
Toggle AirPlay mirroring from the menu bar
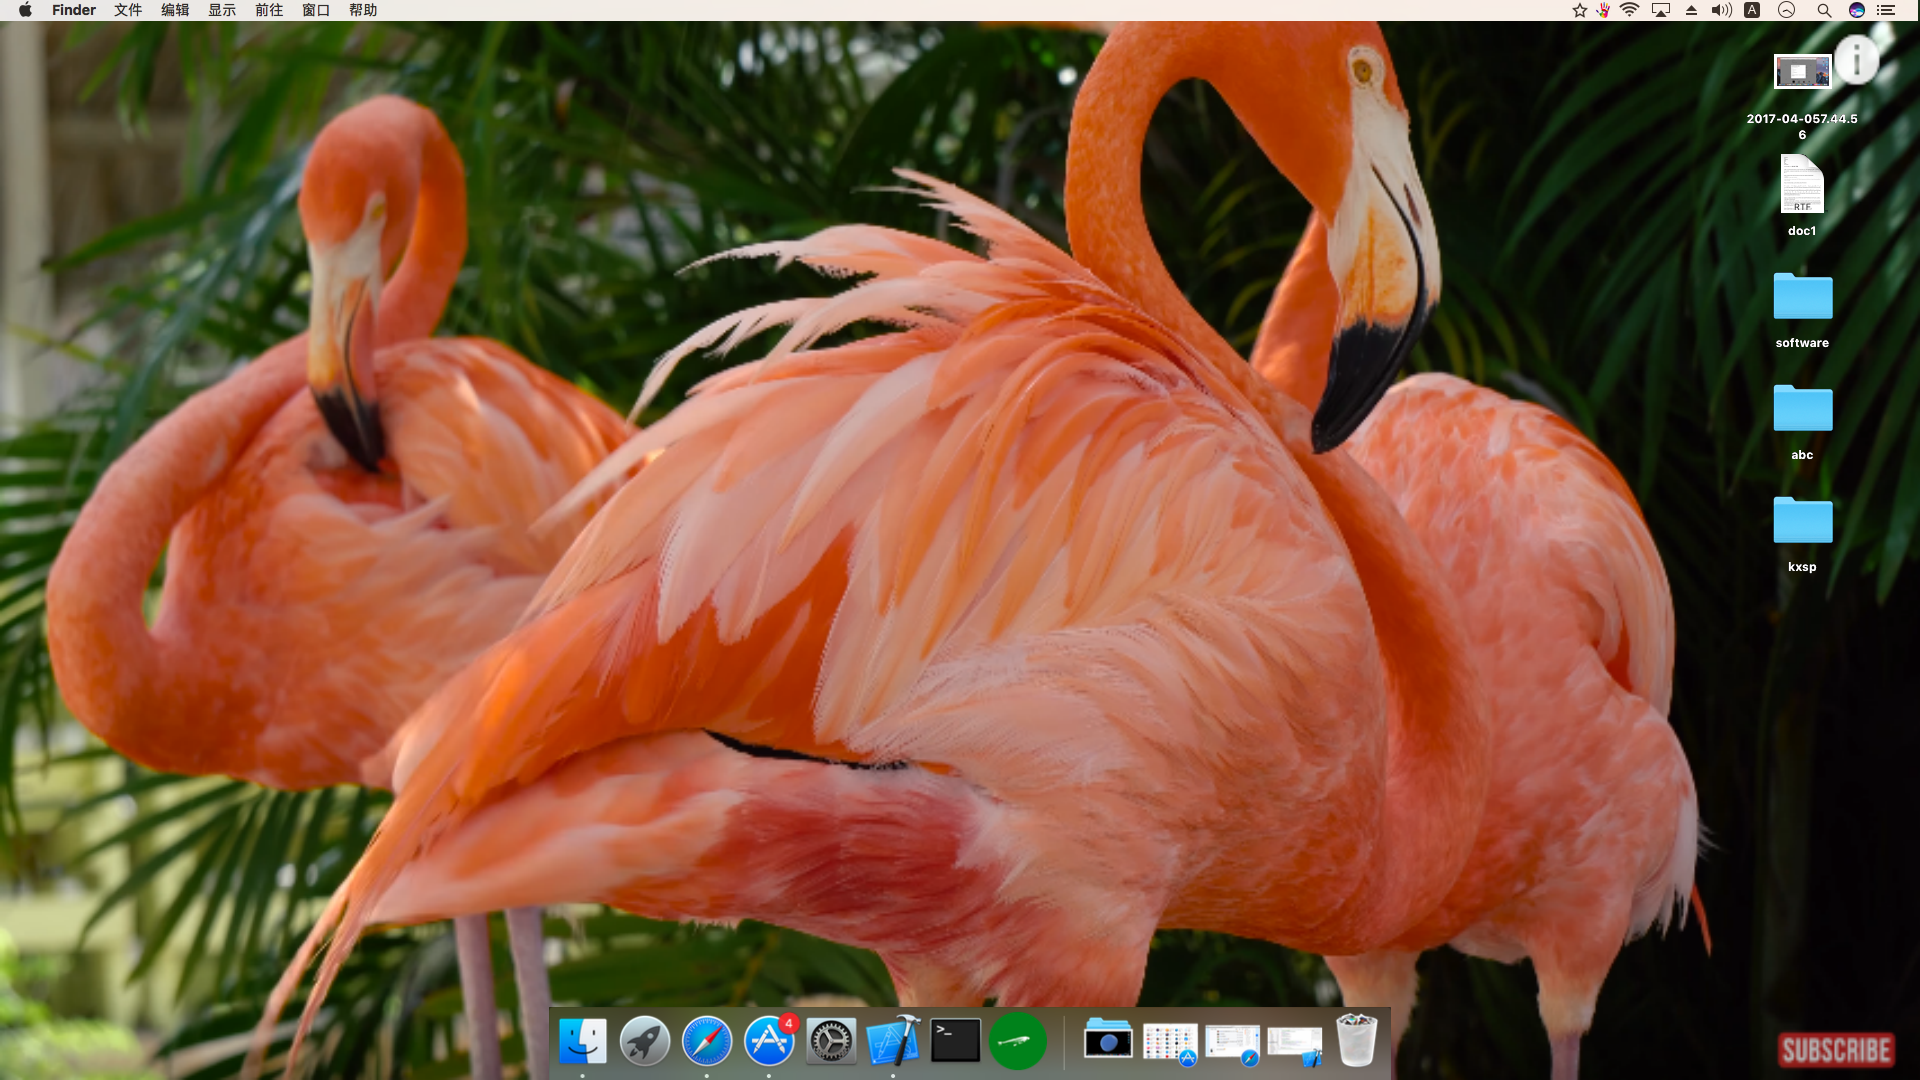[1661, 10]
